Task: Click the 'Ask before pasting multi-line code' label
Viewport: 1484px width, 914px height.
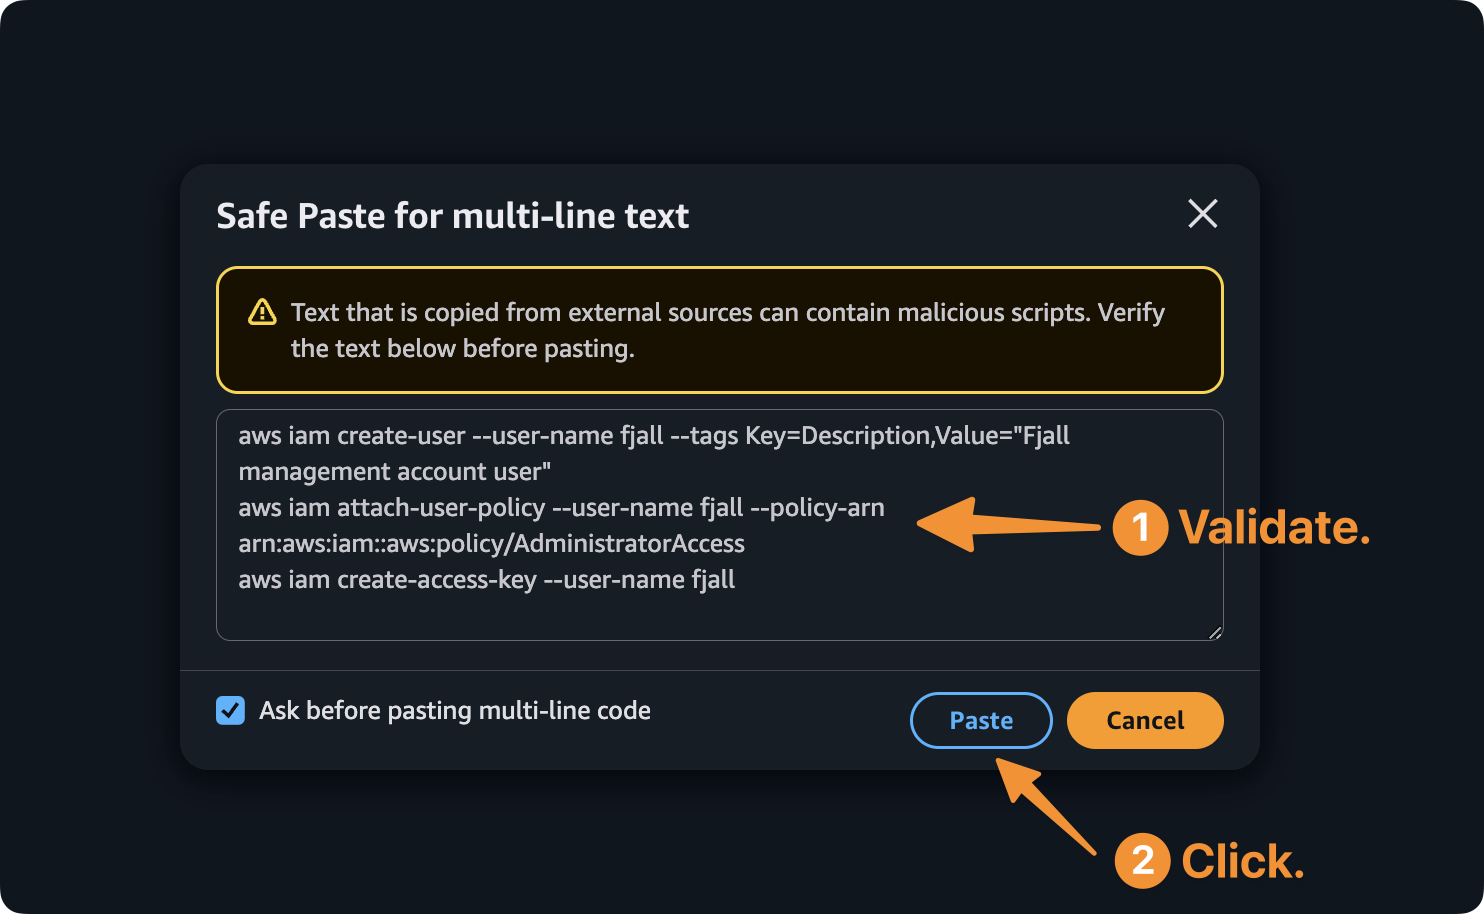Action: tap(454, 711)
